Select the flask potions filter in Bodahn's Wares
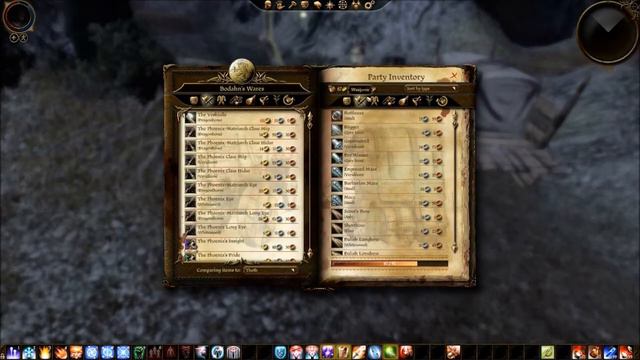This screenshot has height=360, width=640. (250, 100)
